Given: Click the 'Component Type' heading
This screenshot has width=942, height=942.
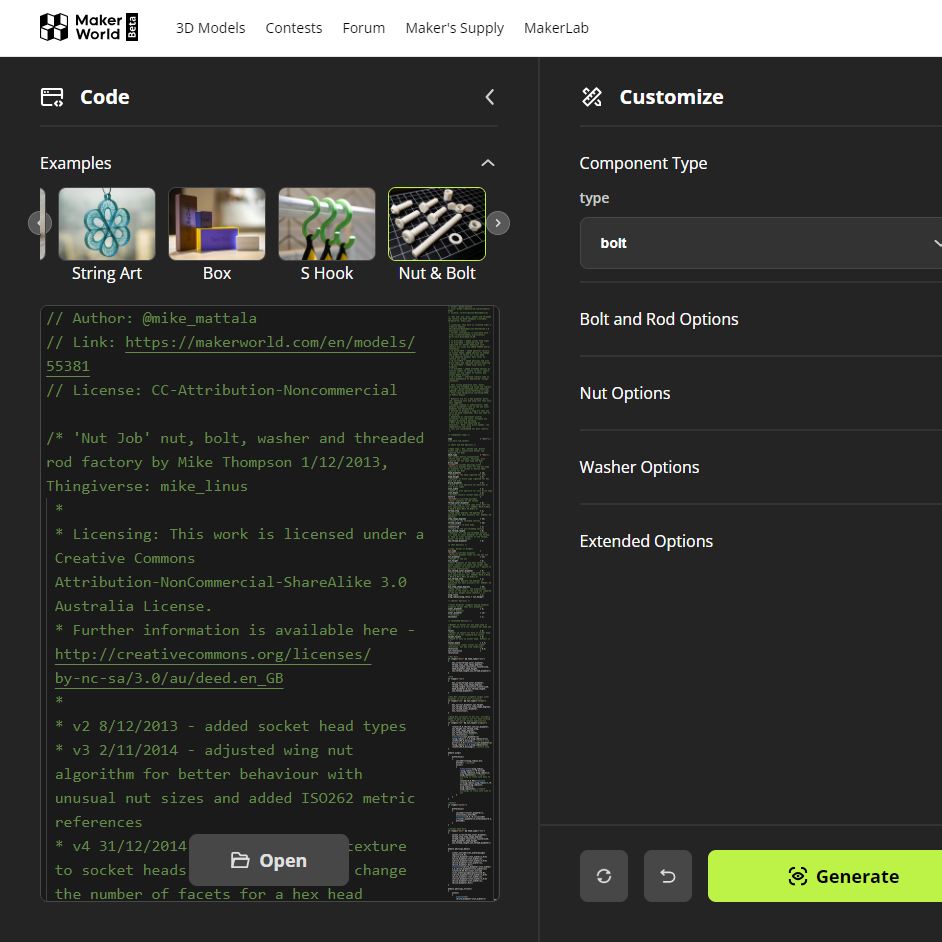Looking at the screenshot, I should pyautogui.click(x=643, y=163).
